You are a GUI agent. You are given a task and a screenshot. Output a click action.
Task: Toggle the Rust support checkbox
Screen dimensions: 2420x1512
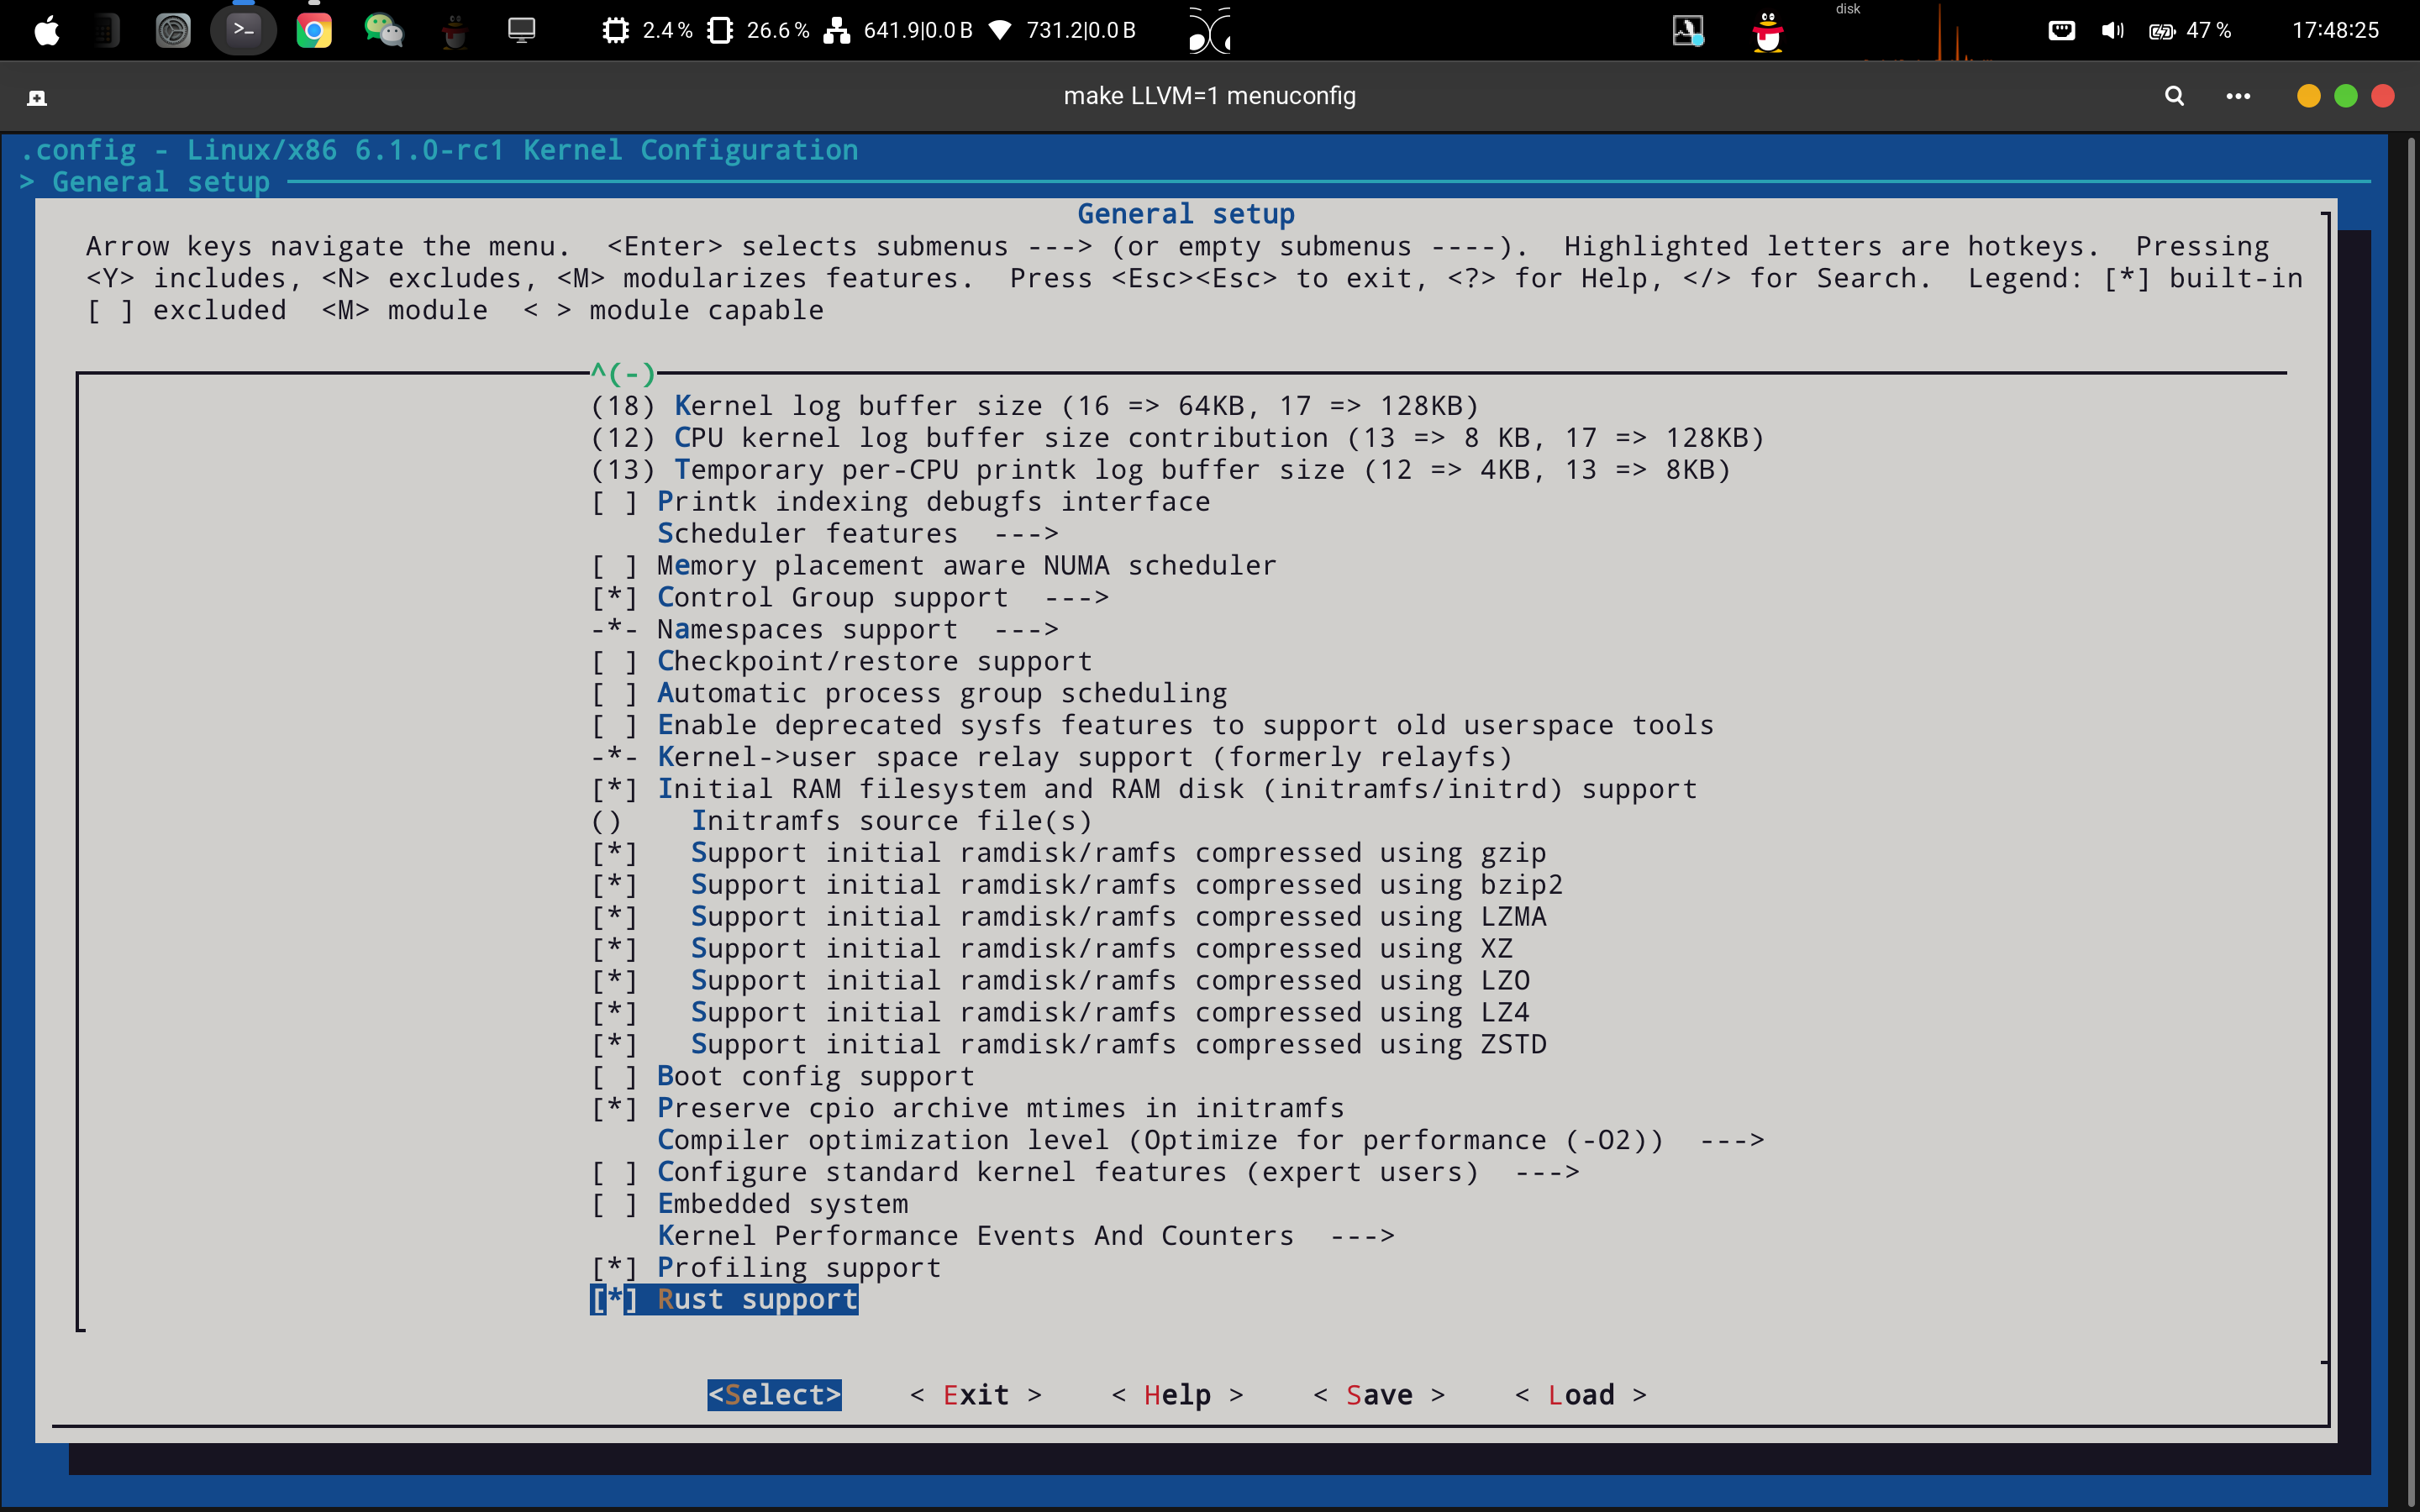click(x=614, y=1299)
